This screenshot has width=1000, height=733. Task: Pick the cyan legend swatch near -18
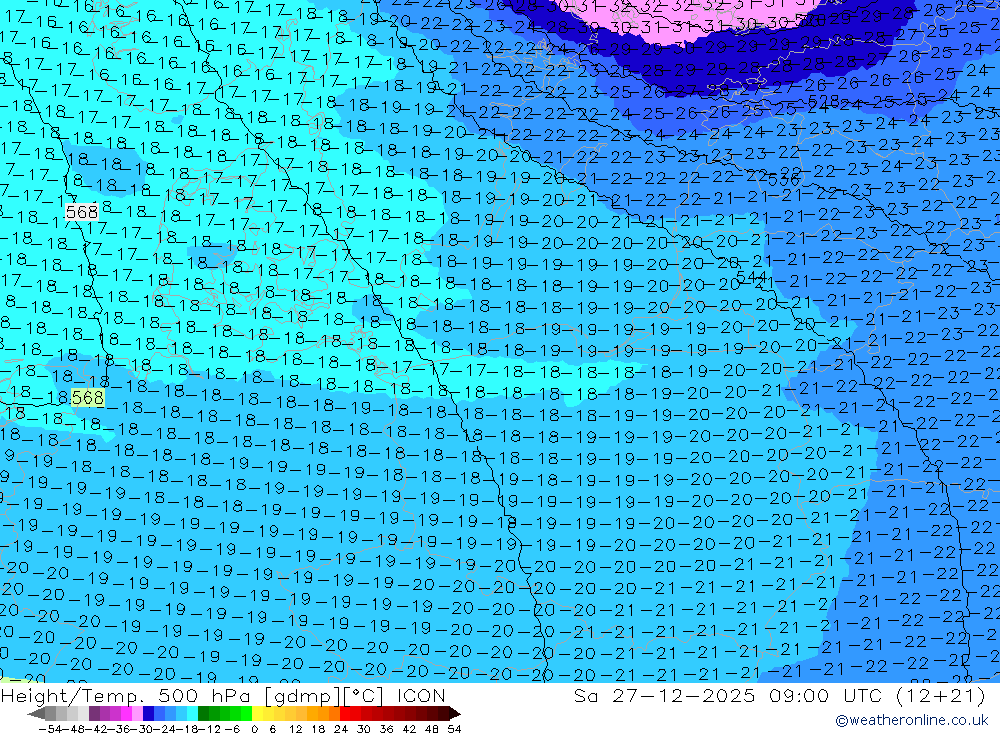[192, 714]
